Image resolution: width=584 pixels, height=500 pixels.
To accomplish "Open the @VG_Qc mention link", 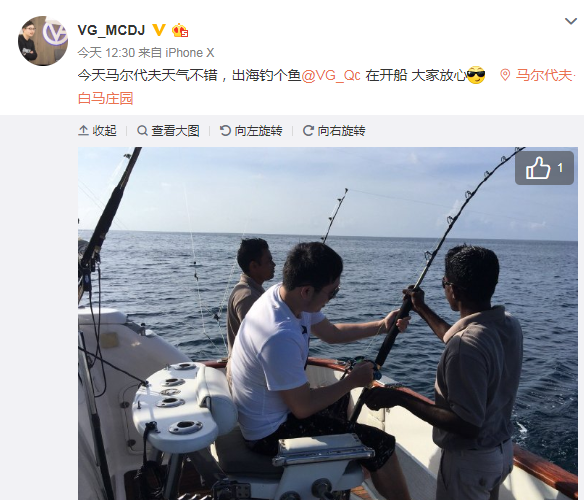I will click(x=331, y=76).
